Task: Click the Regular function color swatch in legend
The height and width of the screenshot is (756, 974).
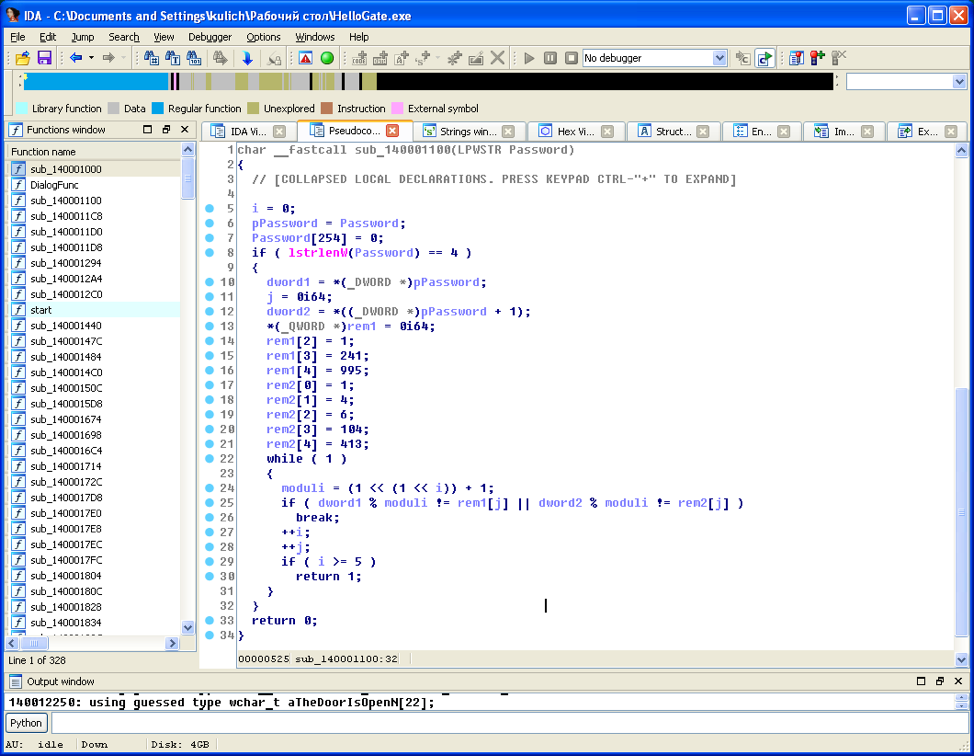Action: [158, 108]
